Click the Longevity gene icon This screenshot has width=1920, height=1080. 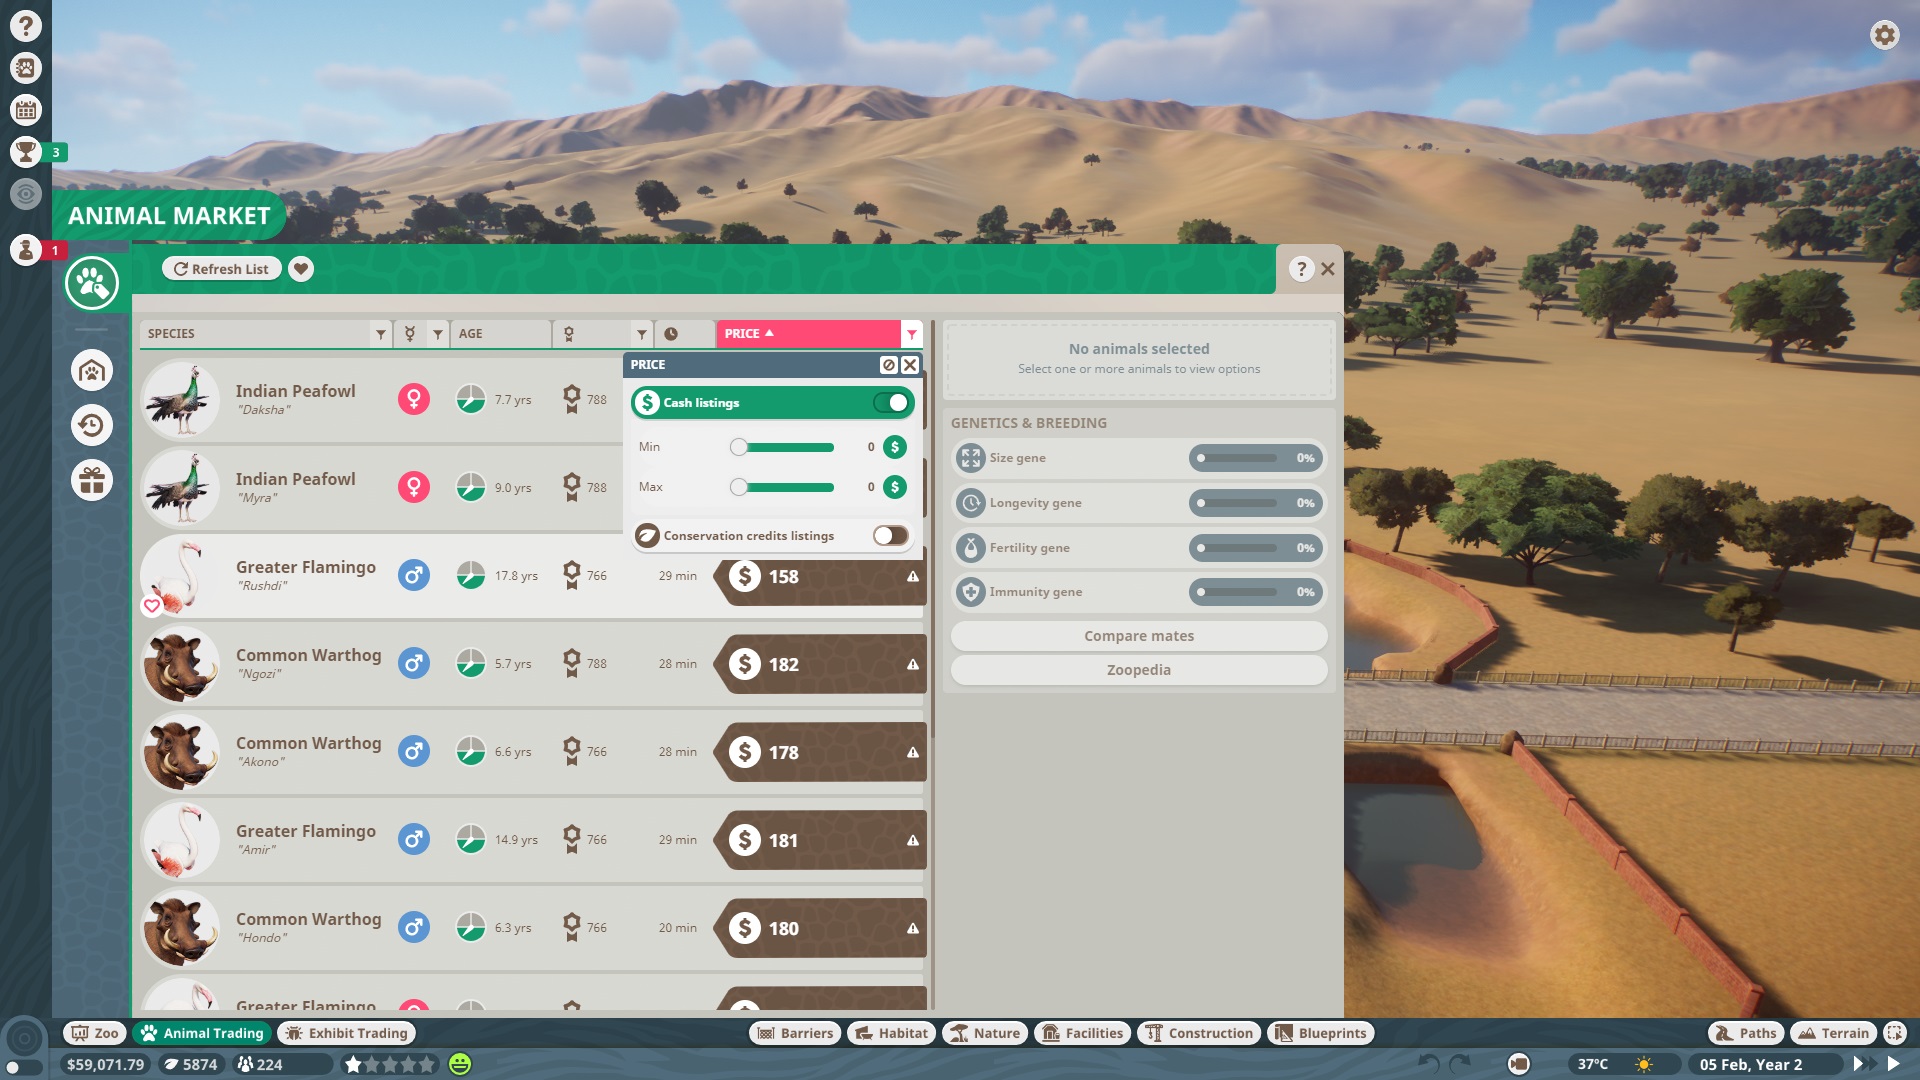[x=970, y=503]
